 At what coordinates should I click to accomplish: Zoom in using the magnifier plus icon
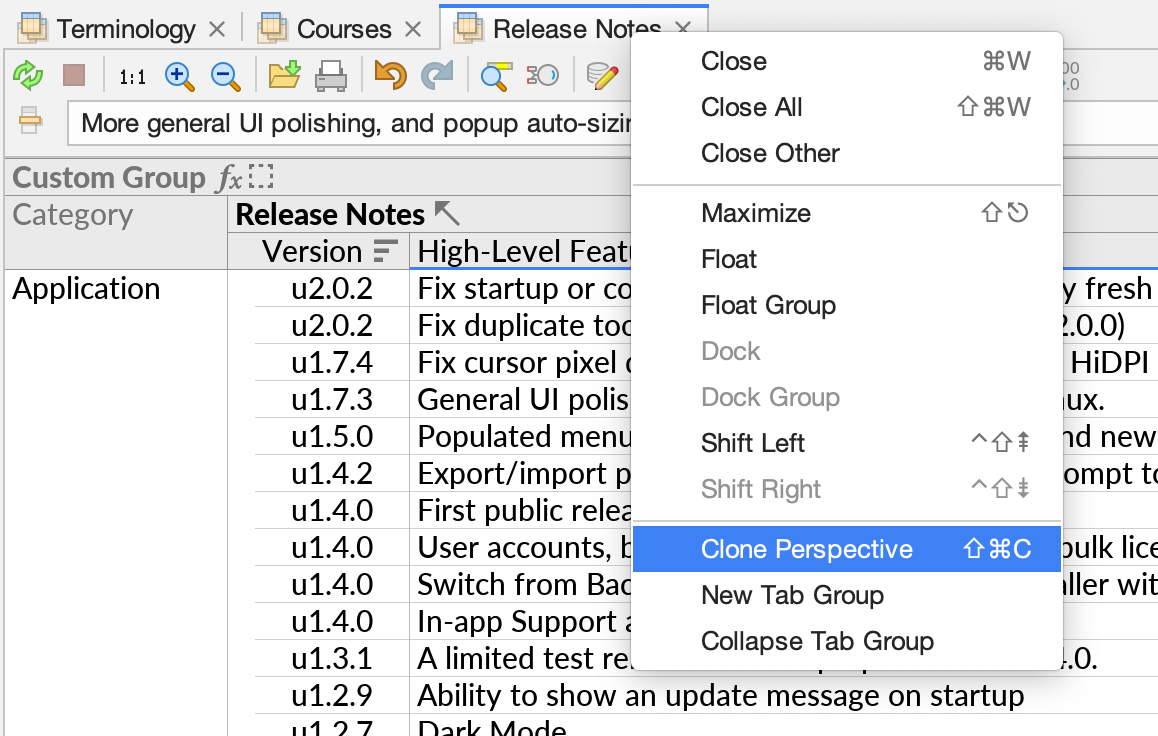[180, 77]
